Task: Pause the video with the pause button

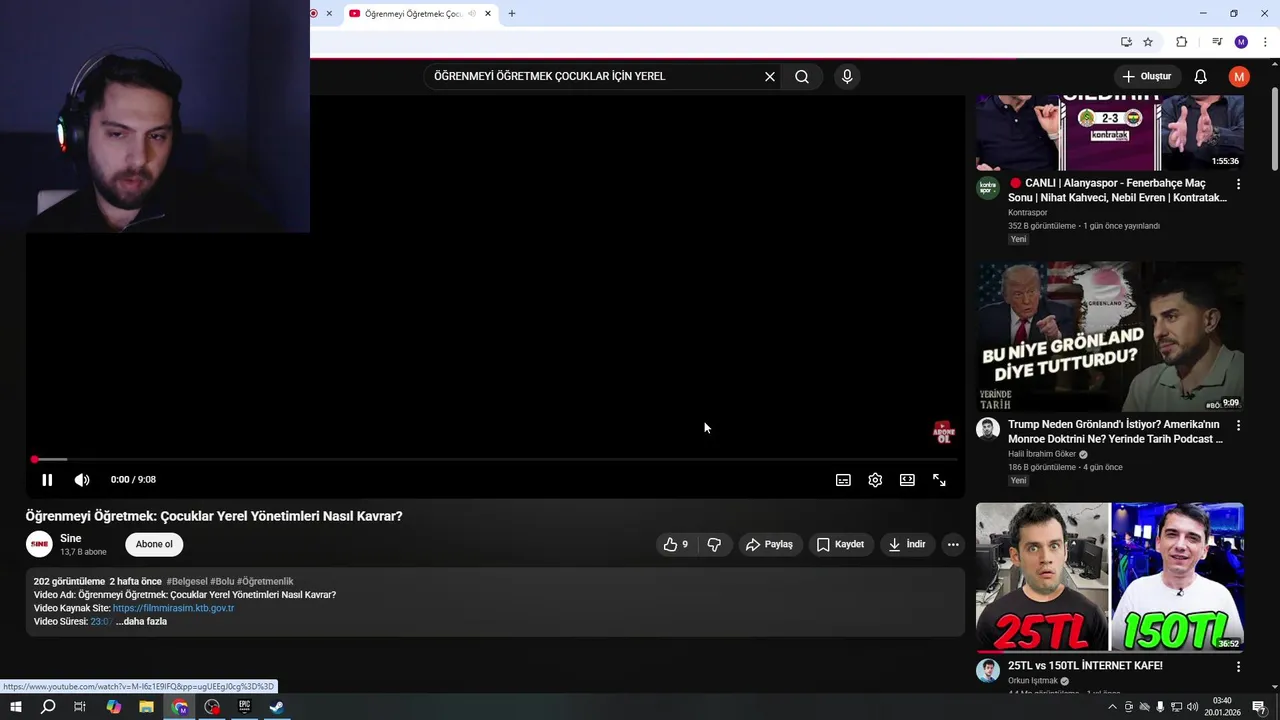Action: (x=47, y=480)
